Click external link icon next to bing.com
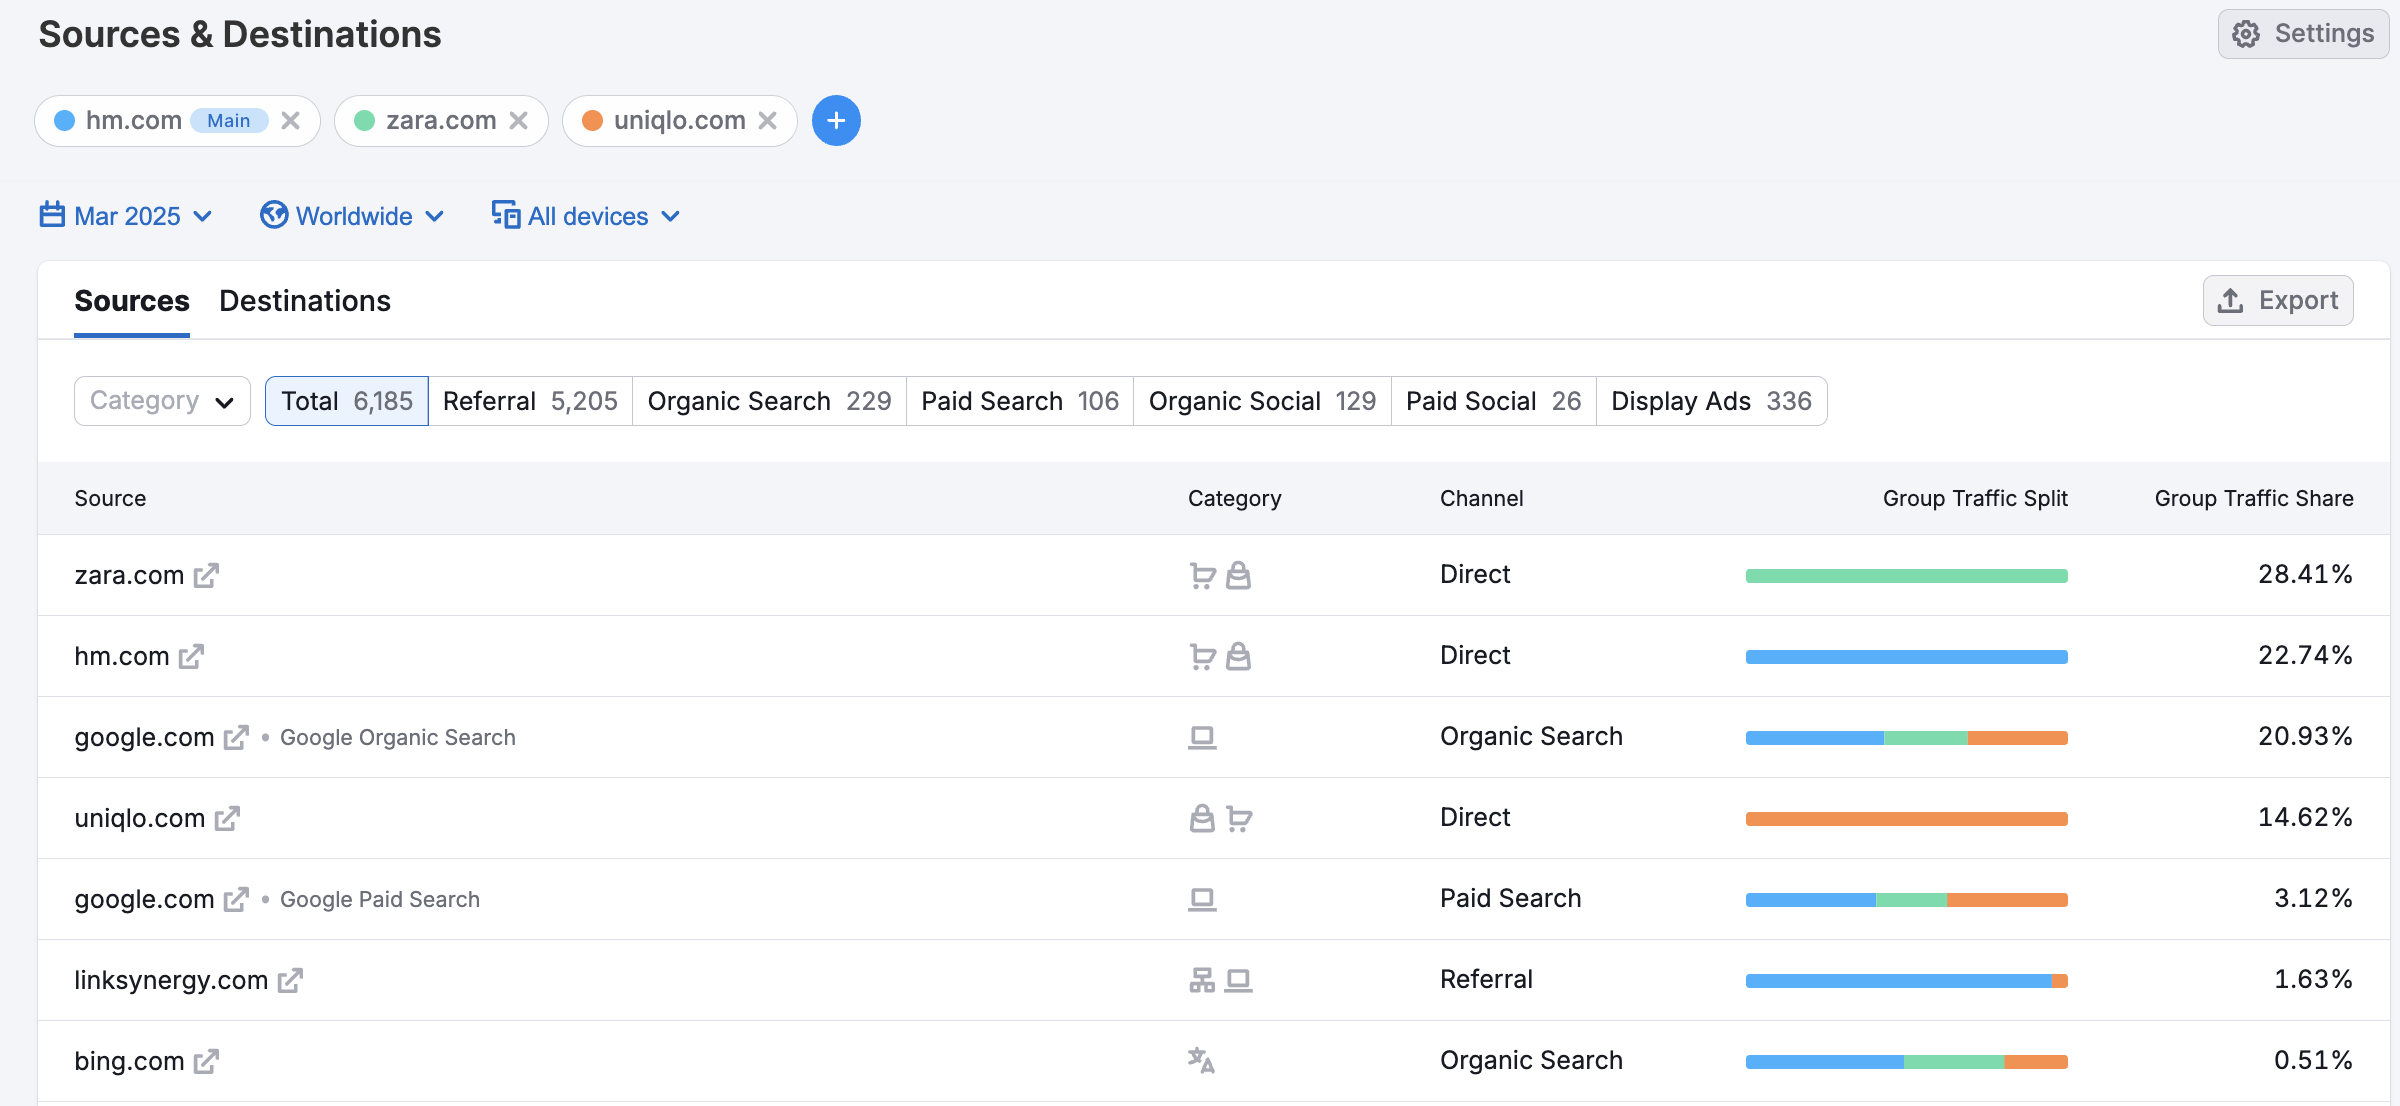The width and height of the screenshot is (2400, 1106). (206, 1061)
